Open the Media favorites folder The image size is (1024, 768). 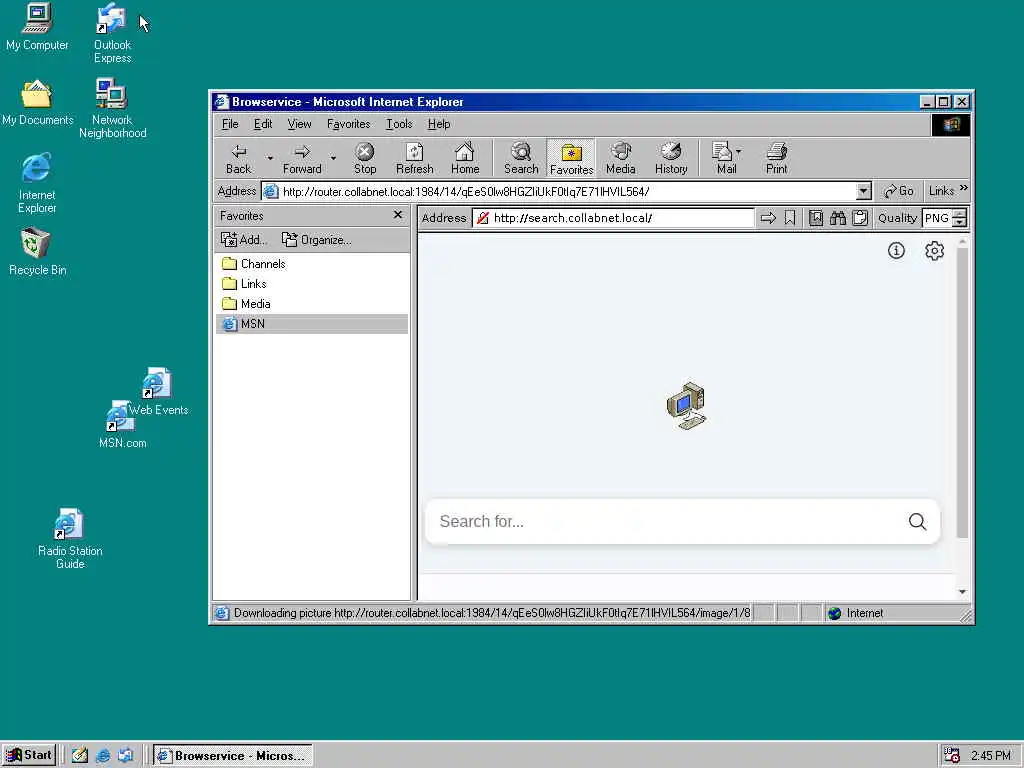[x=246, y=304]
